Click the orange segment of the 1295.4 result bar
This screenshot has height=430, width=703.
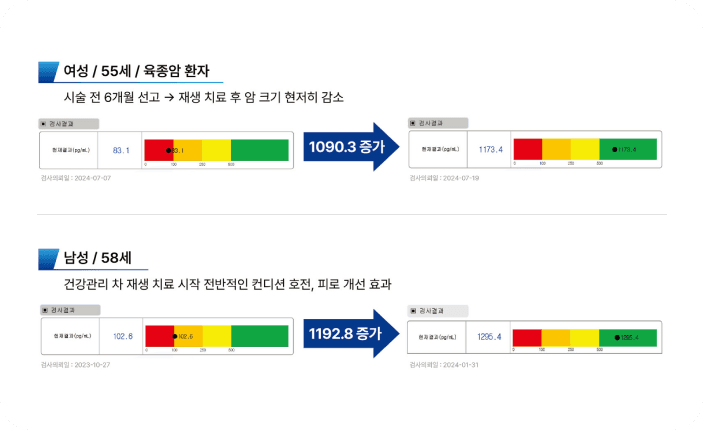tap(556, 337)
